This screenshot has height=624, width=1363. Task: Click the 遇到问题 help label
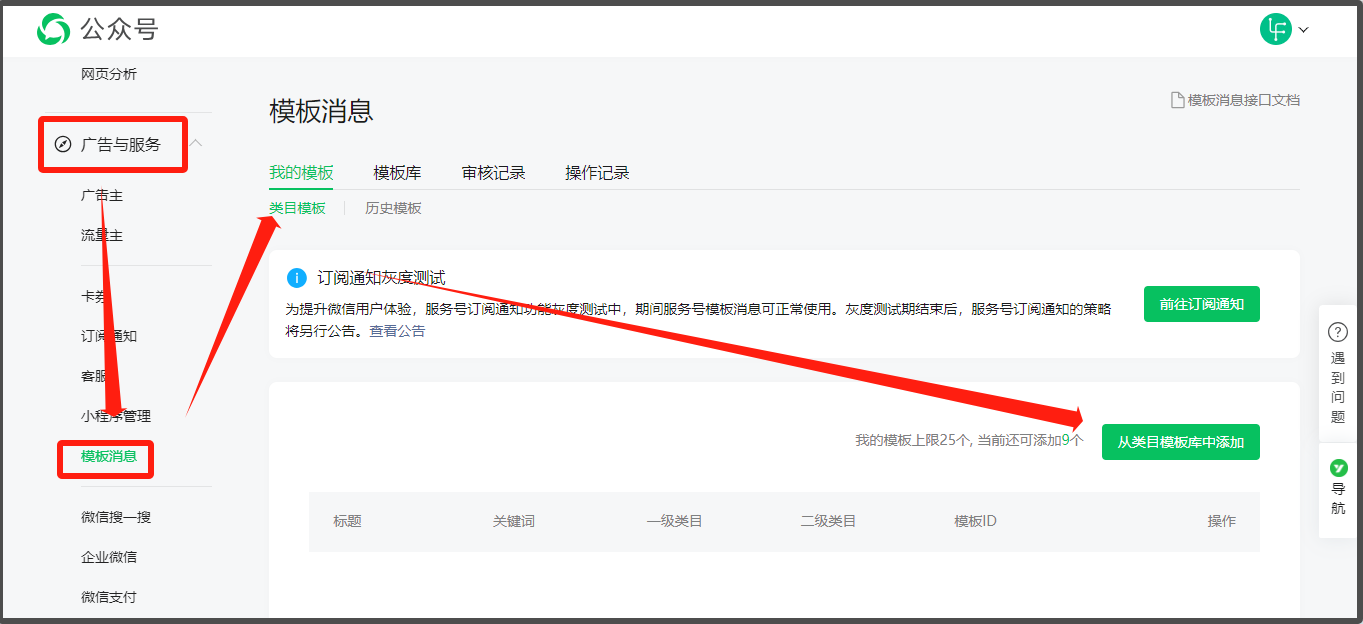tap(1338, 387)
